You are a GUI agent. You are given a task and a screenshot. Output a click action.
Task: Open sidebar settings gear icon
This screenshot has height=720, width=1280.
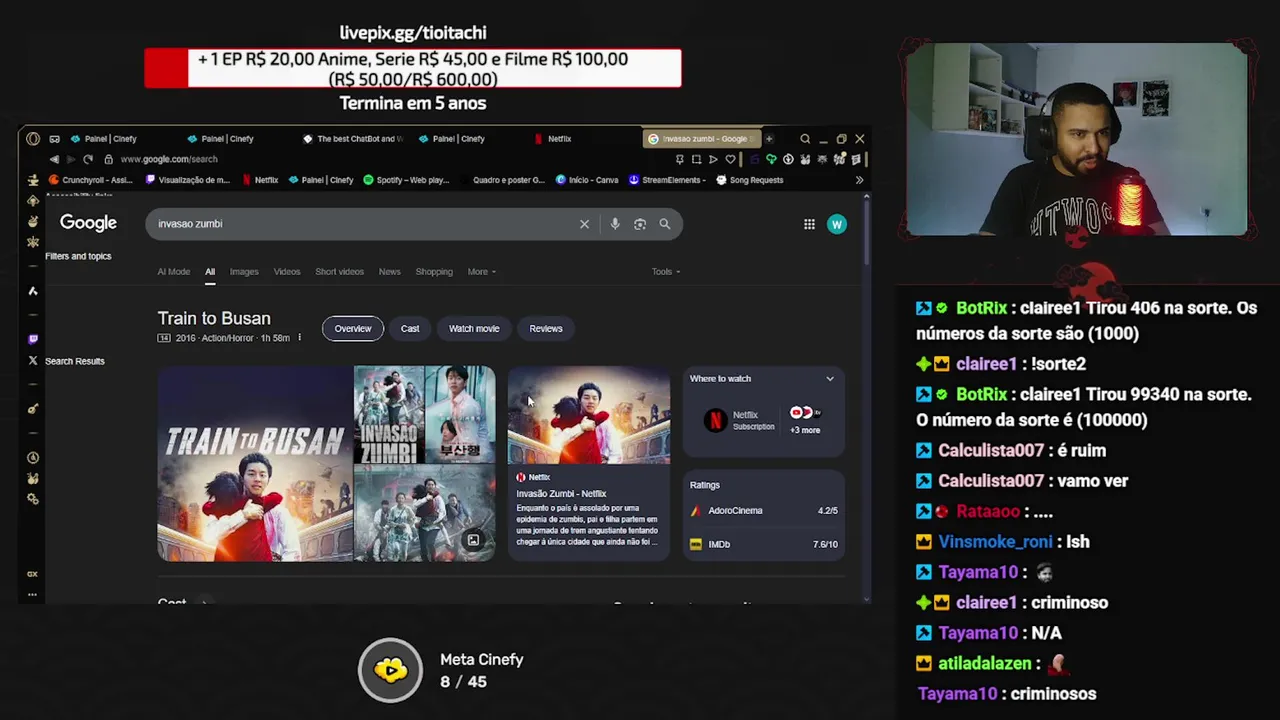33,499
